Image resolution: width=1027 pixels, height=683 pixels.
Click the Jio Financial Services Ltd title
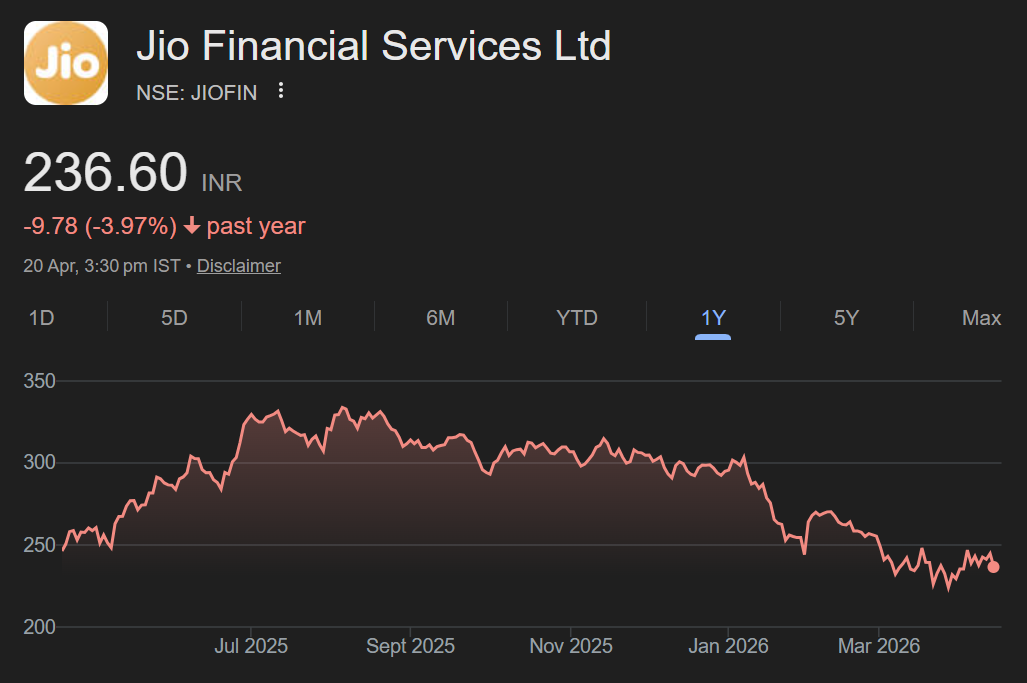pos(373,46)
